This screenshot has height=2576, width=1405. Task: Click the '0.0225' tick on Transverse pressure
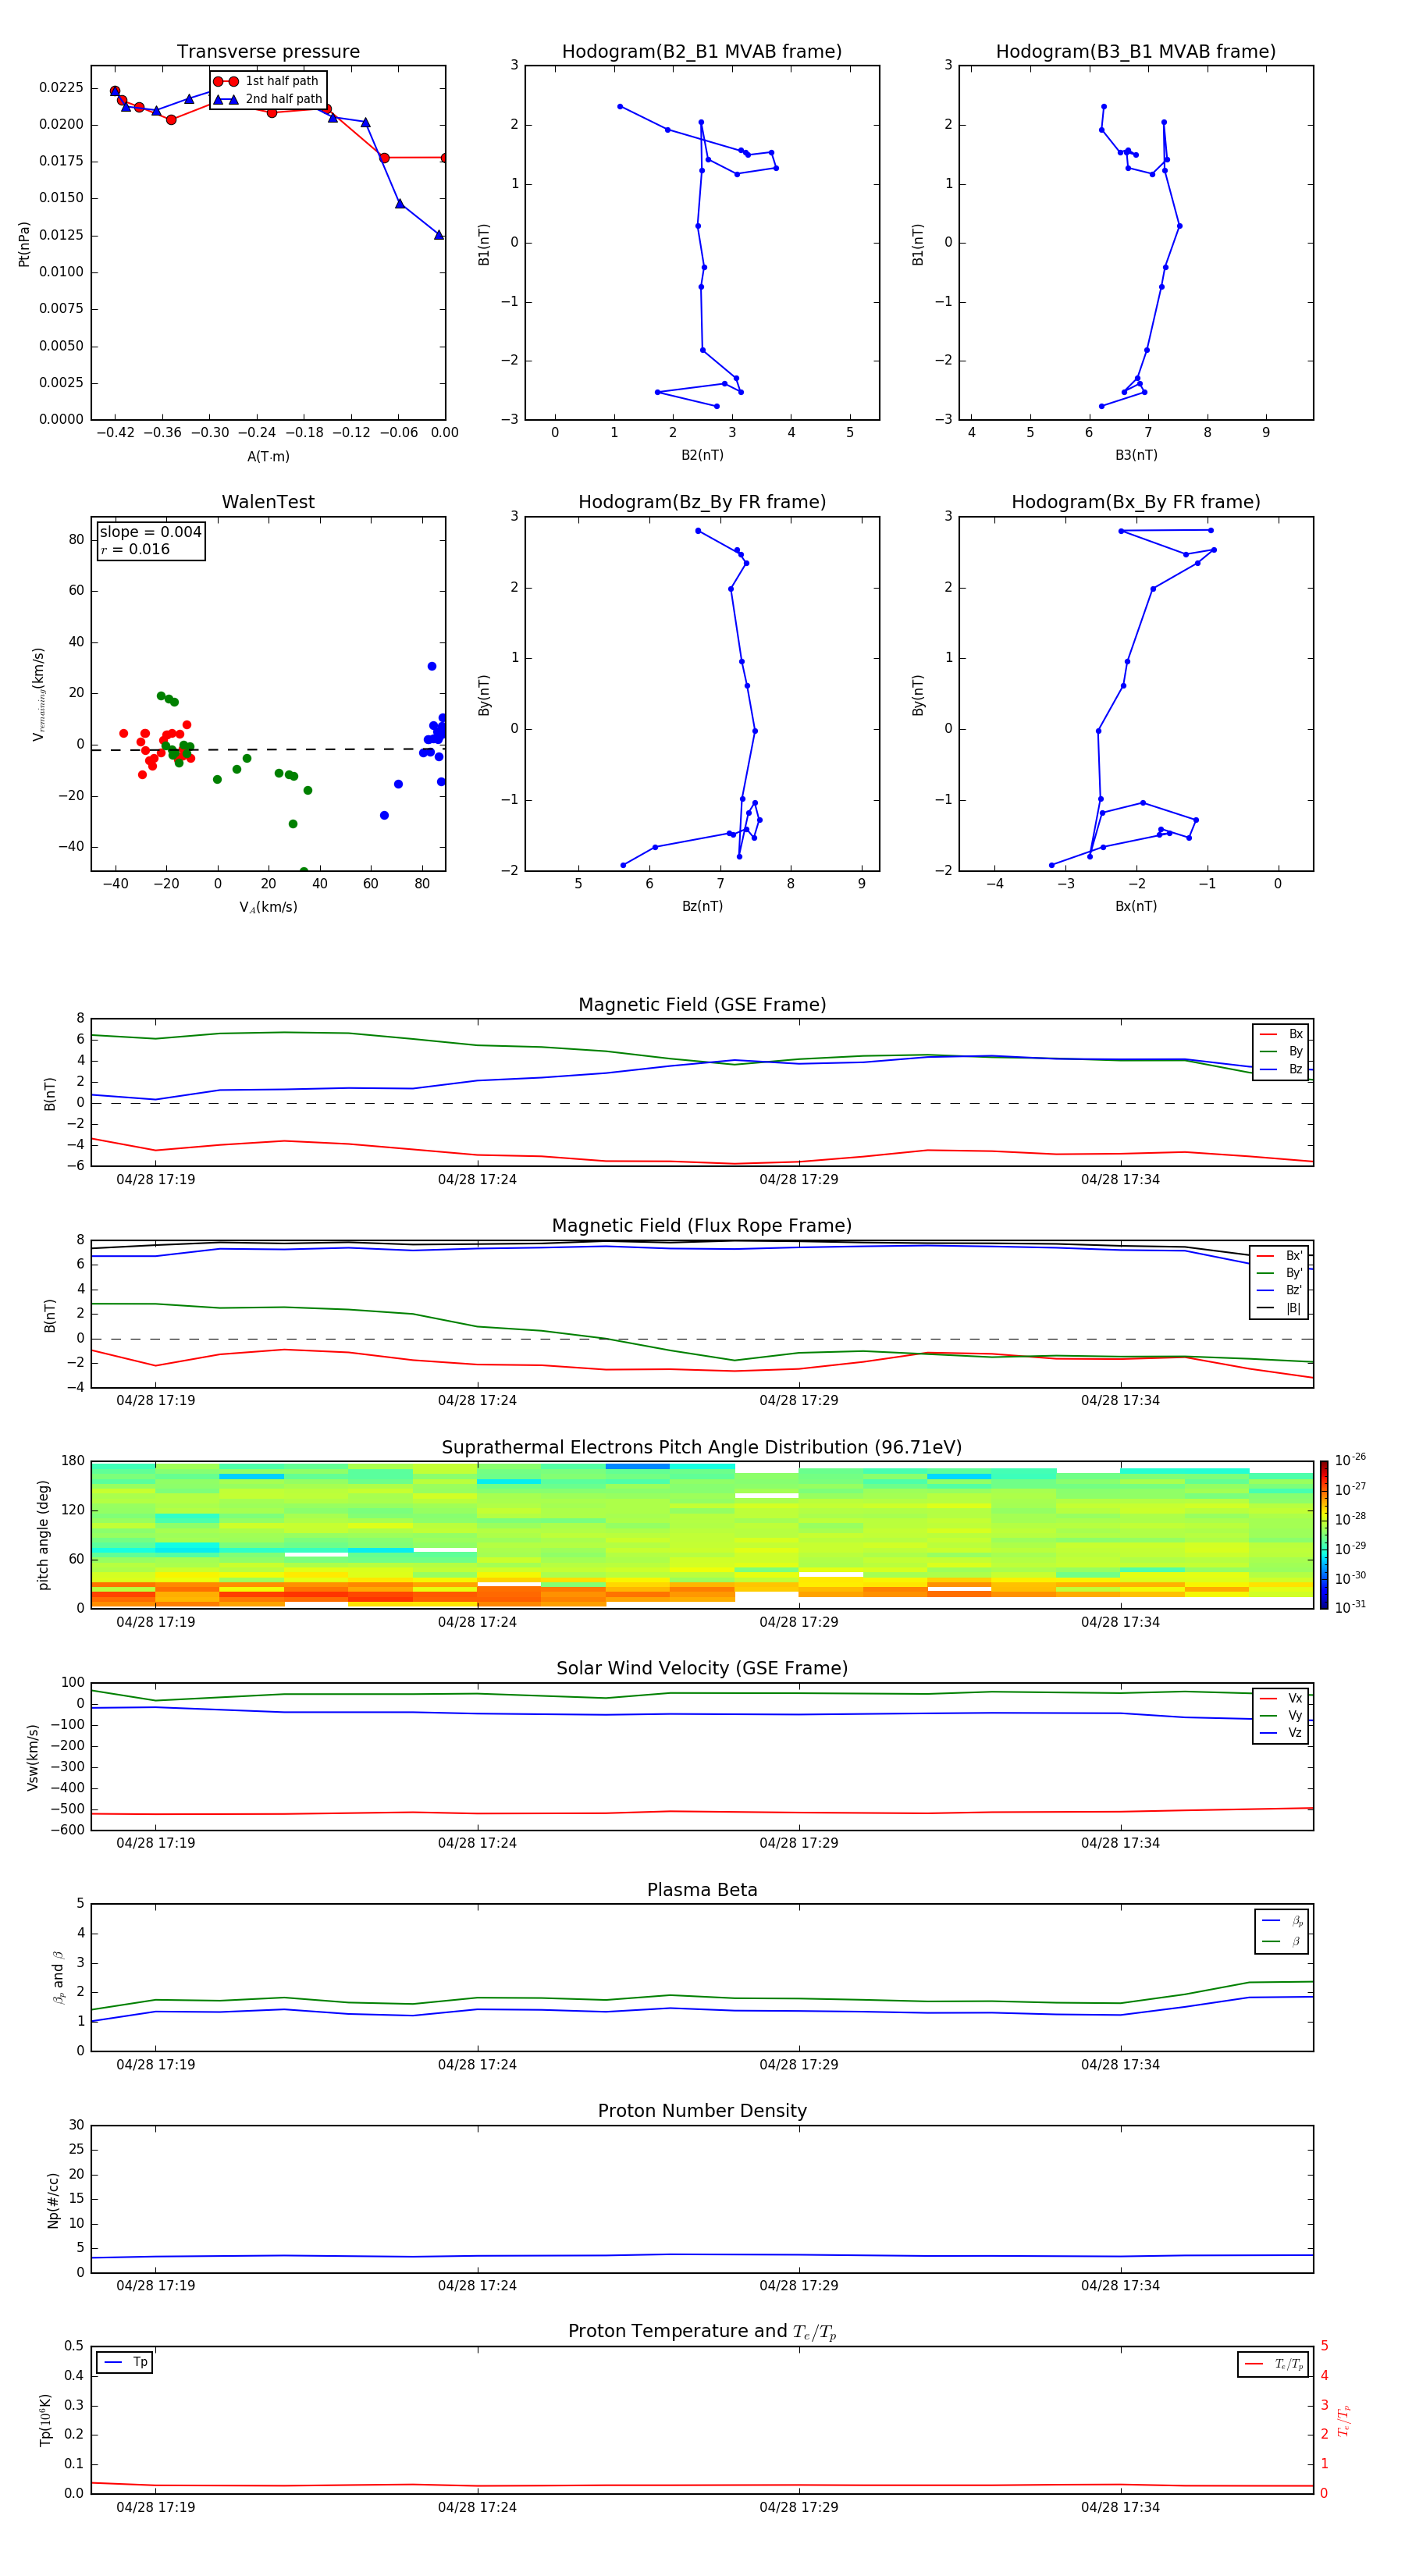point(60,88)
